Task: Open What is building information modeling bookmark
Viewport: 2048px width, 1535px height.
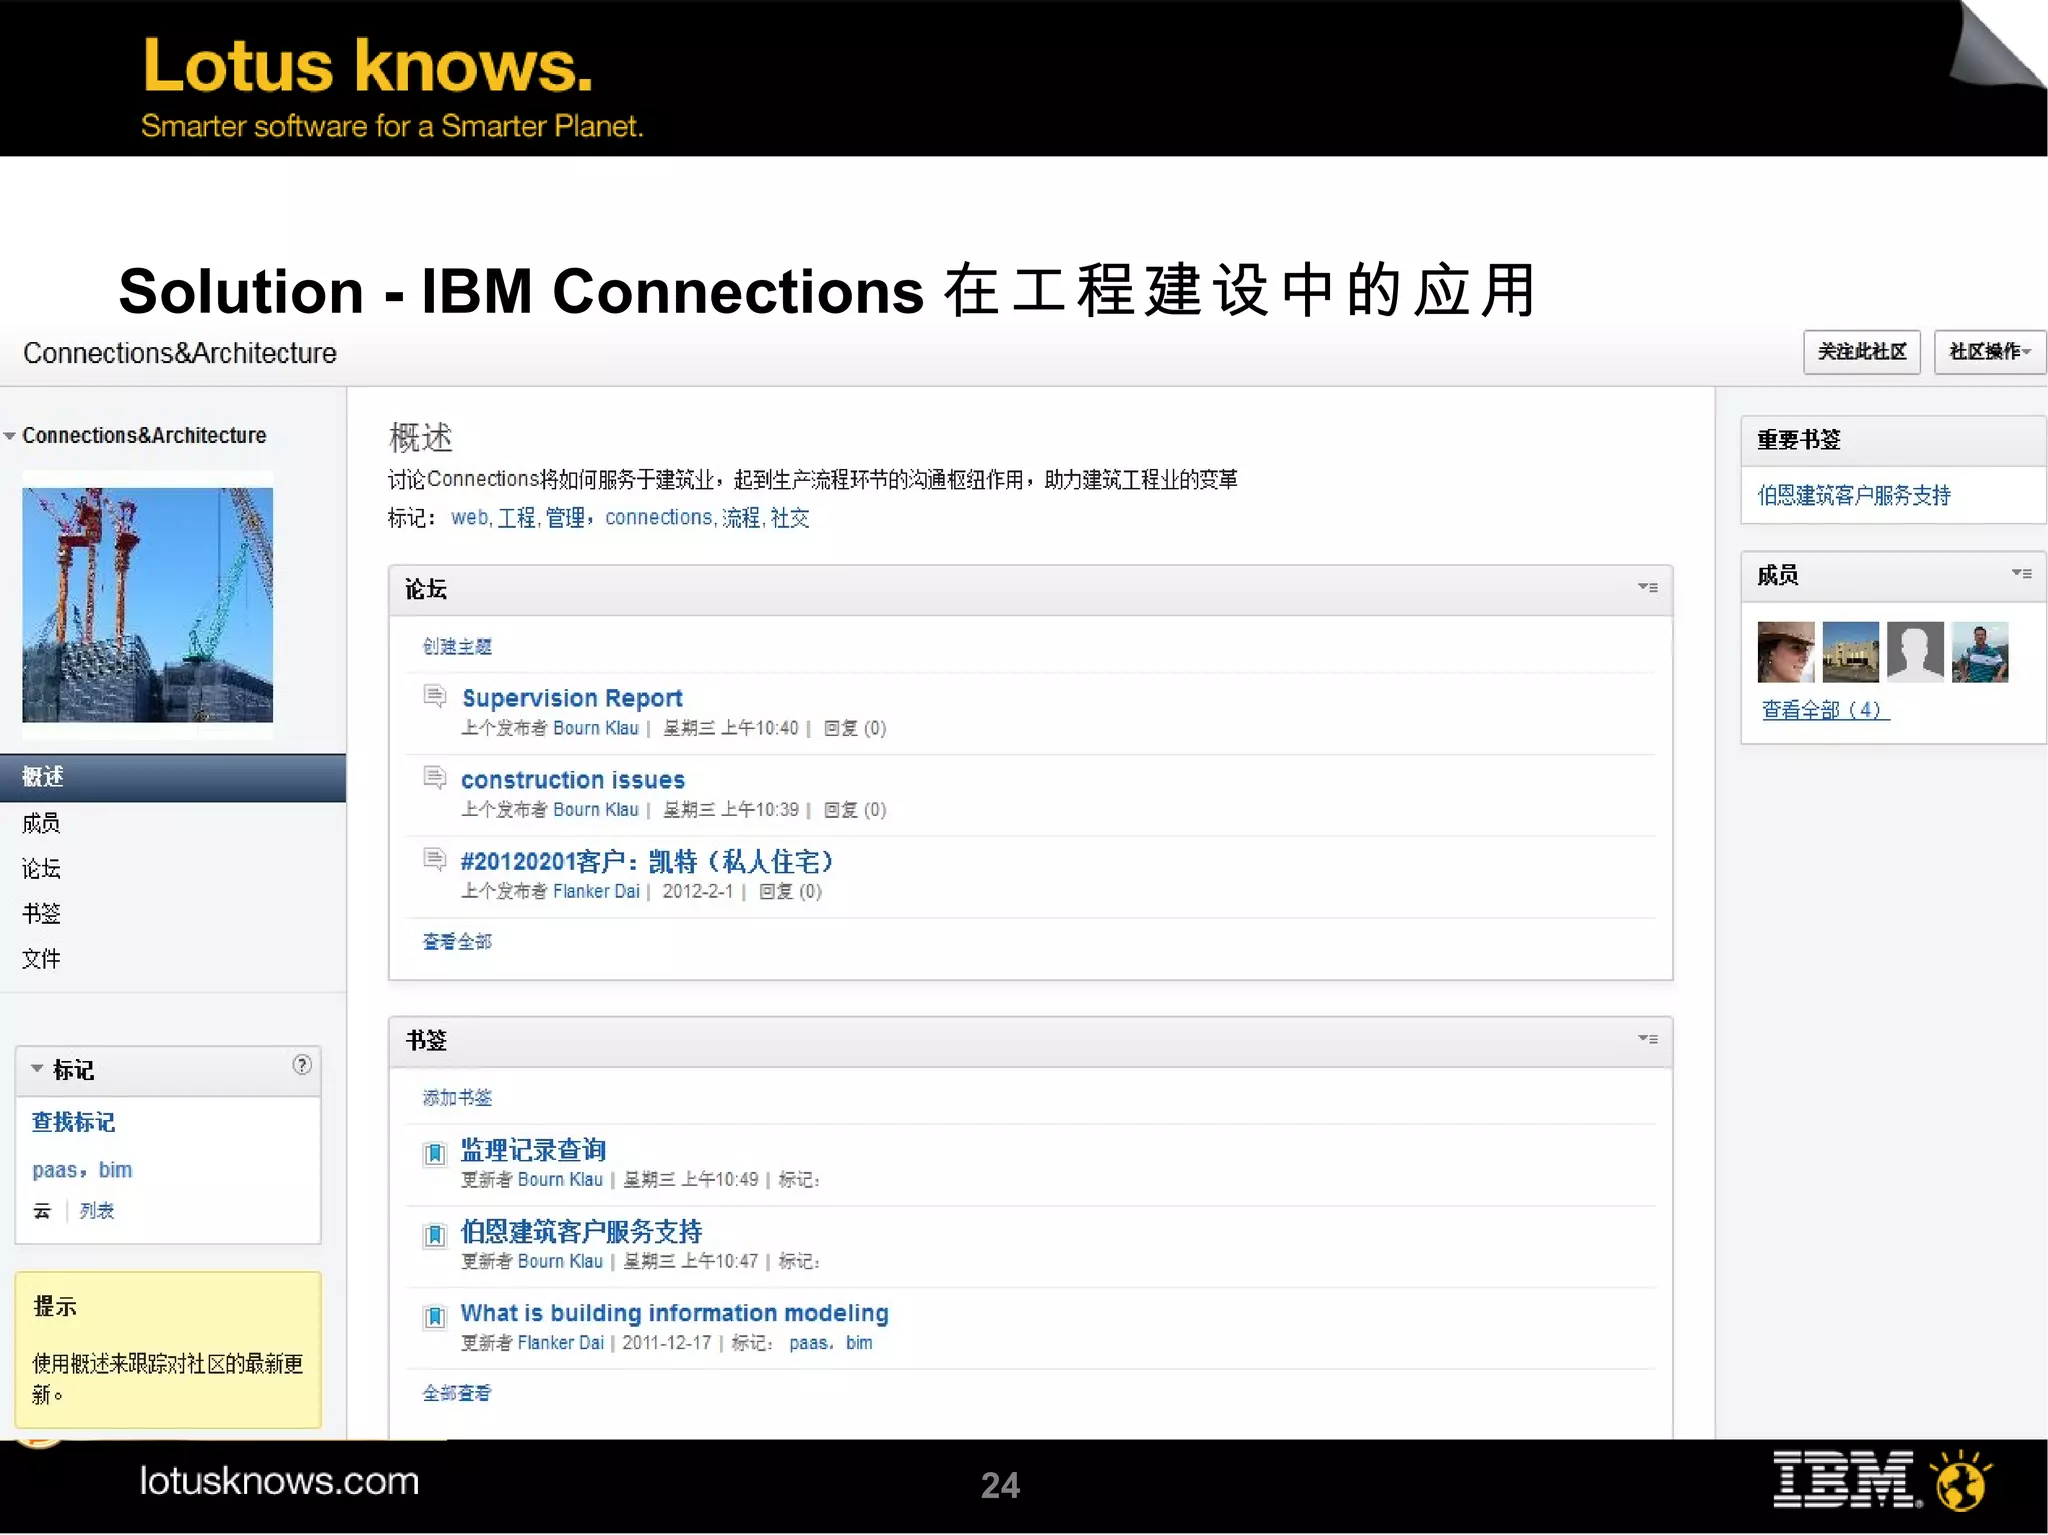Action: 674,1313
